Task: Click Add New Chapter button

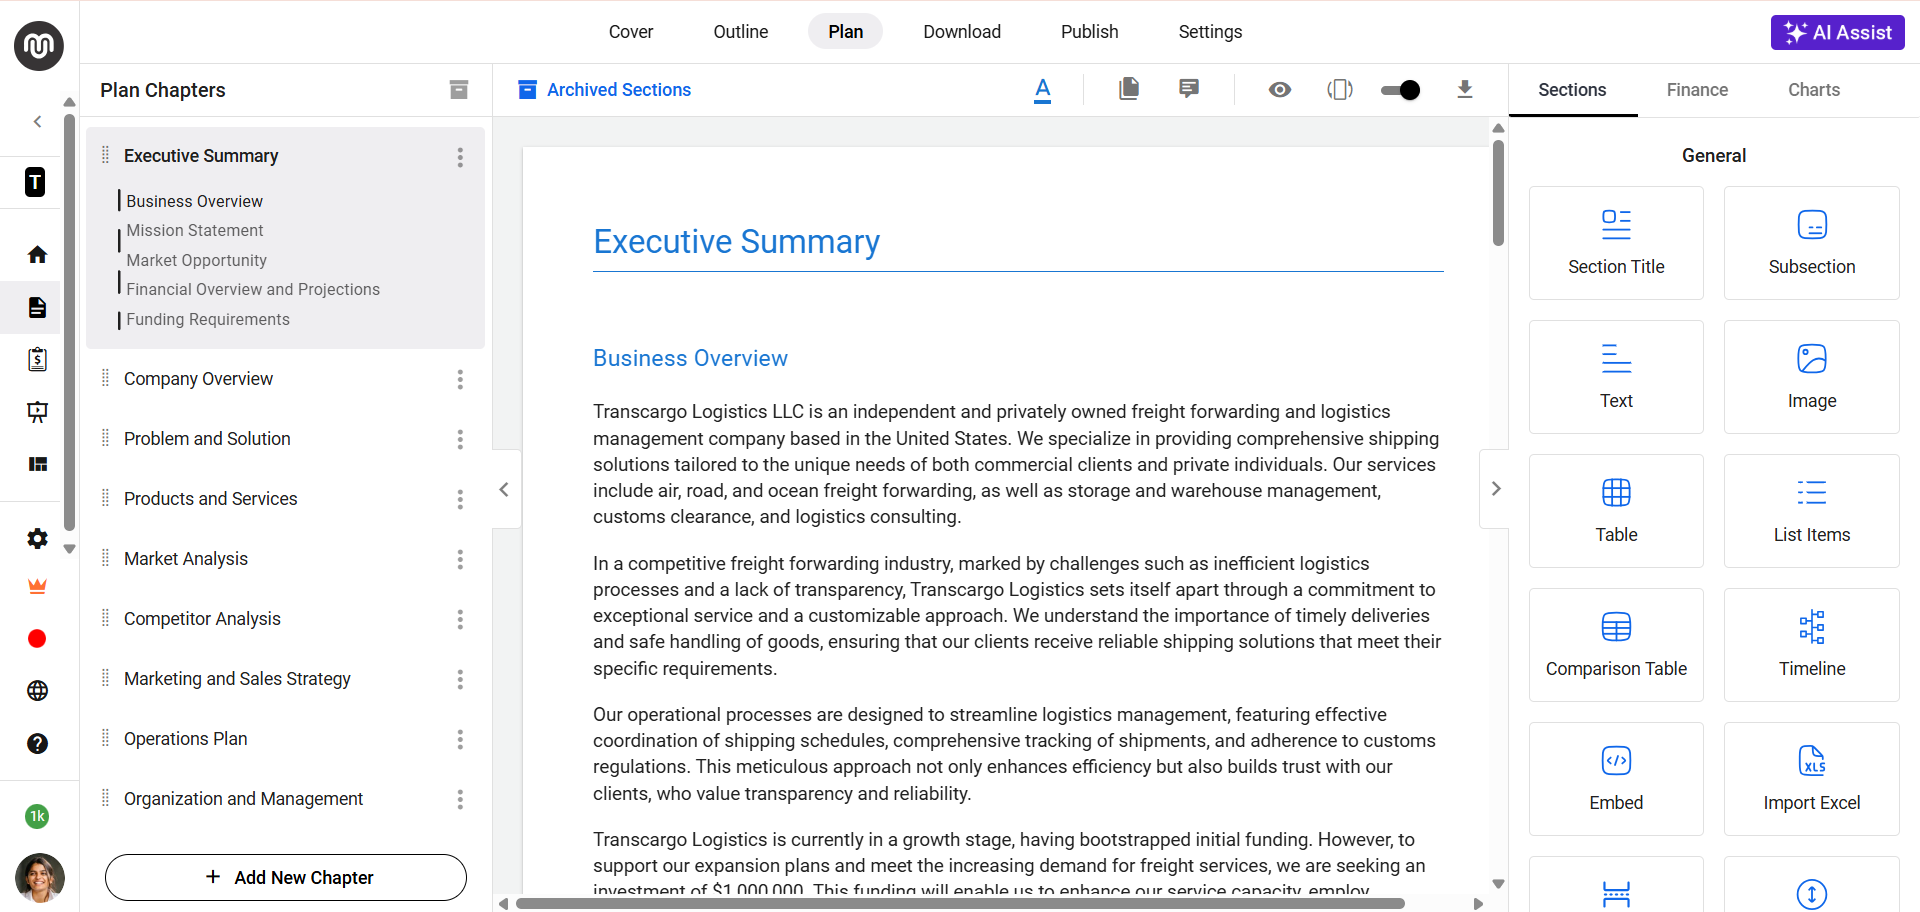Action: pos(286,877)
